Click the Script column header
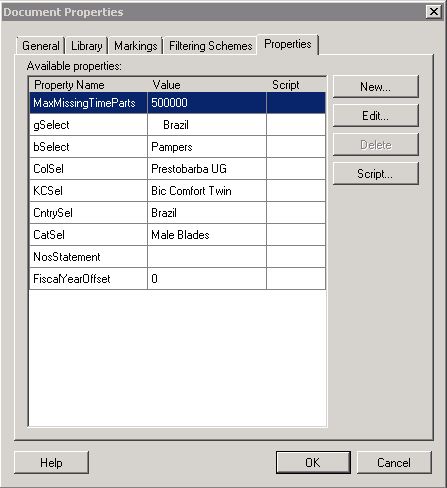This screenshot has height=488, width=447. pyautogui.click(x=296, y=85)
